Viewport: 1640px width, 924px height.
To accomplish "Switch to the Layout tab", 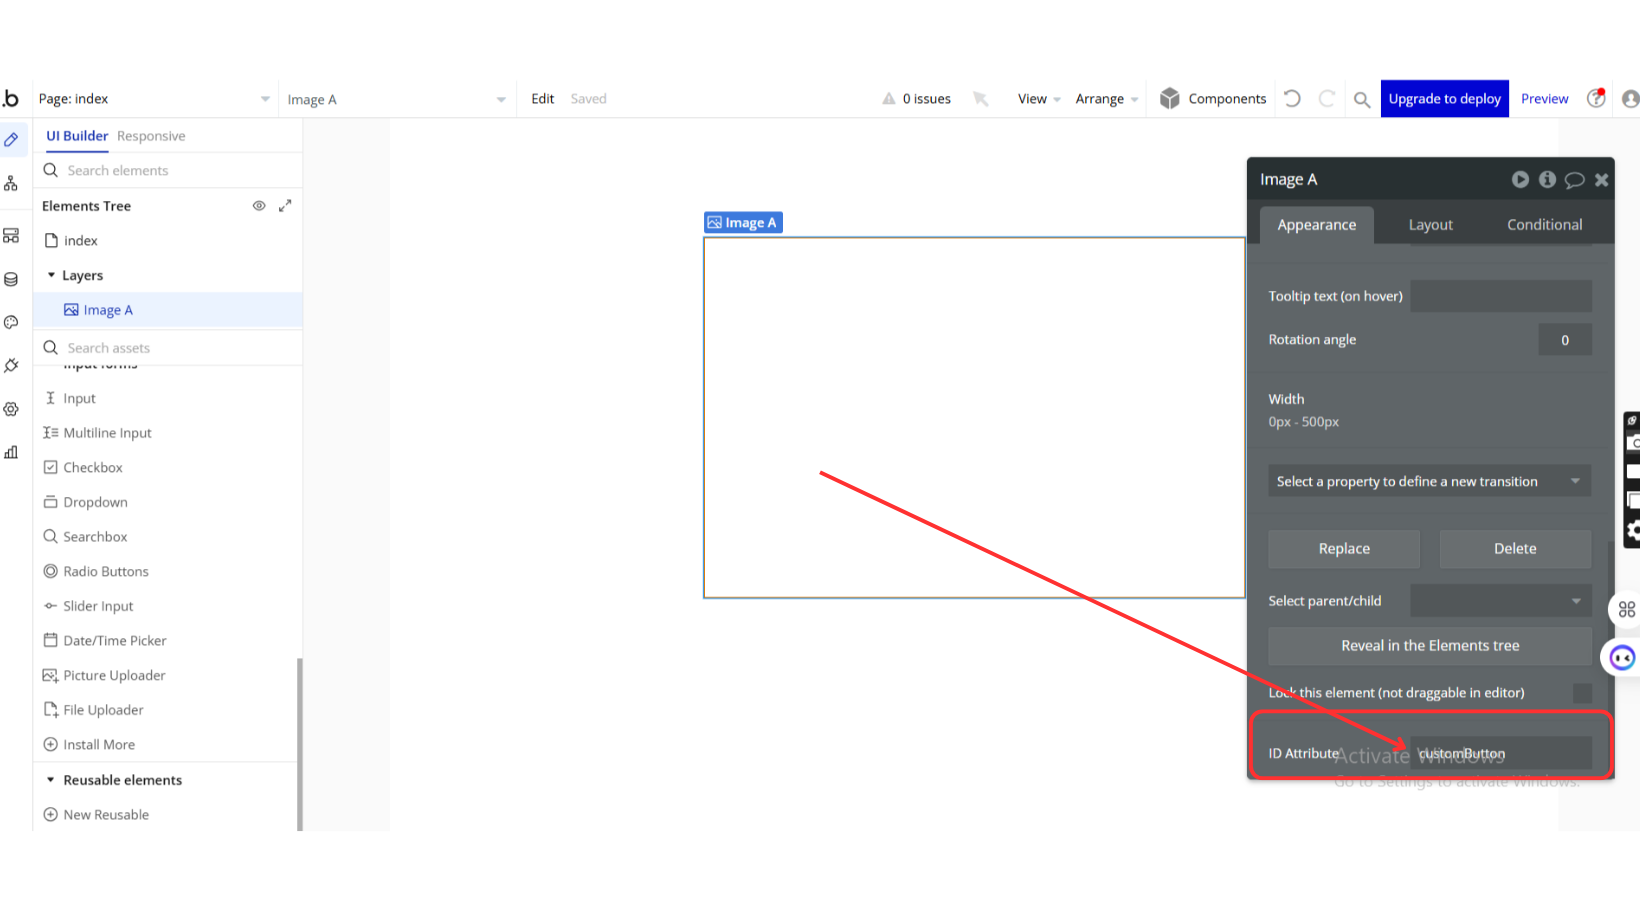I will point(1430,225).
